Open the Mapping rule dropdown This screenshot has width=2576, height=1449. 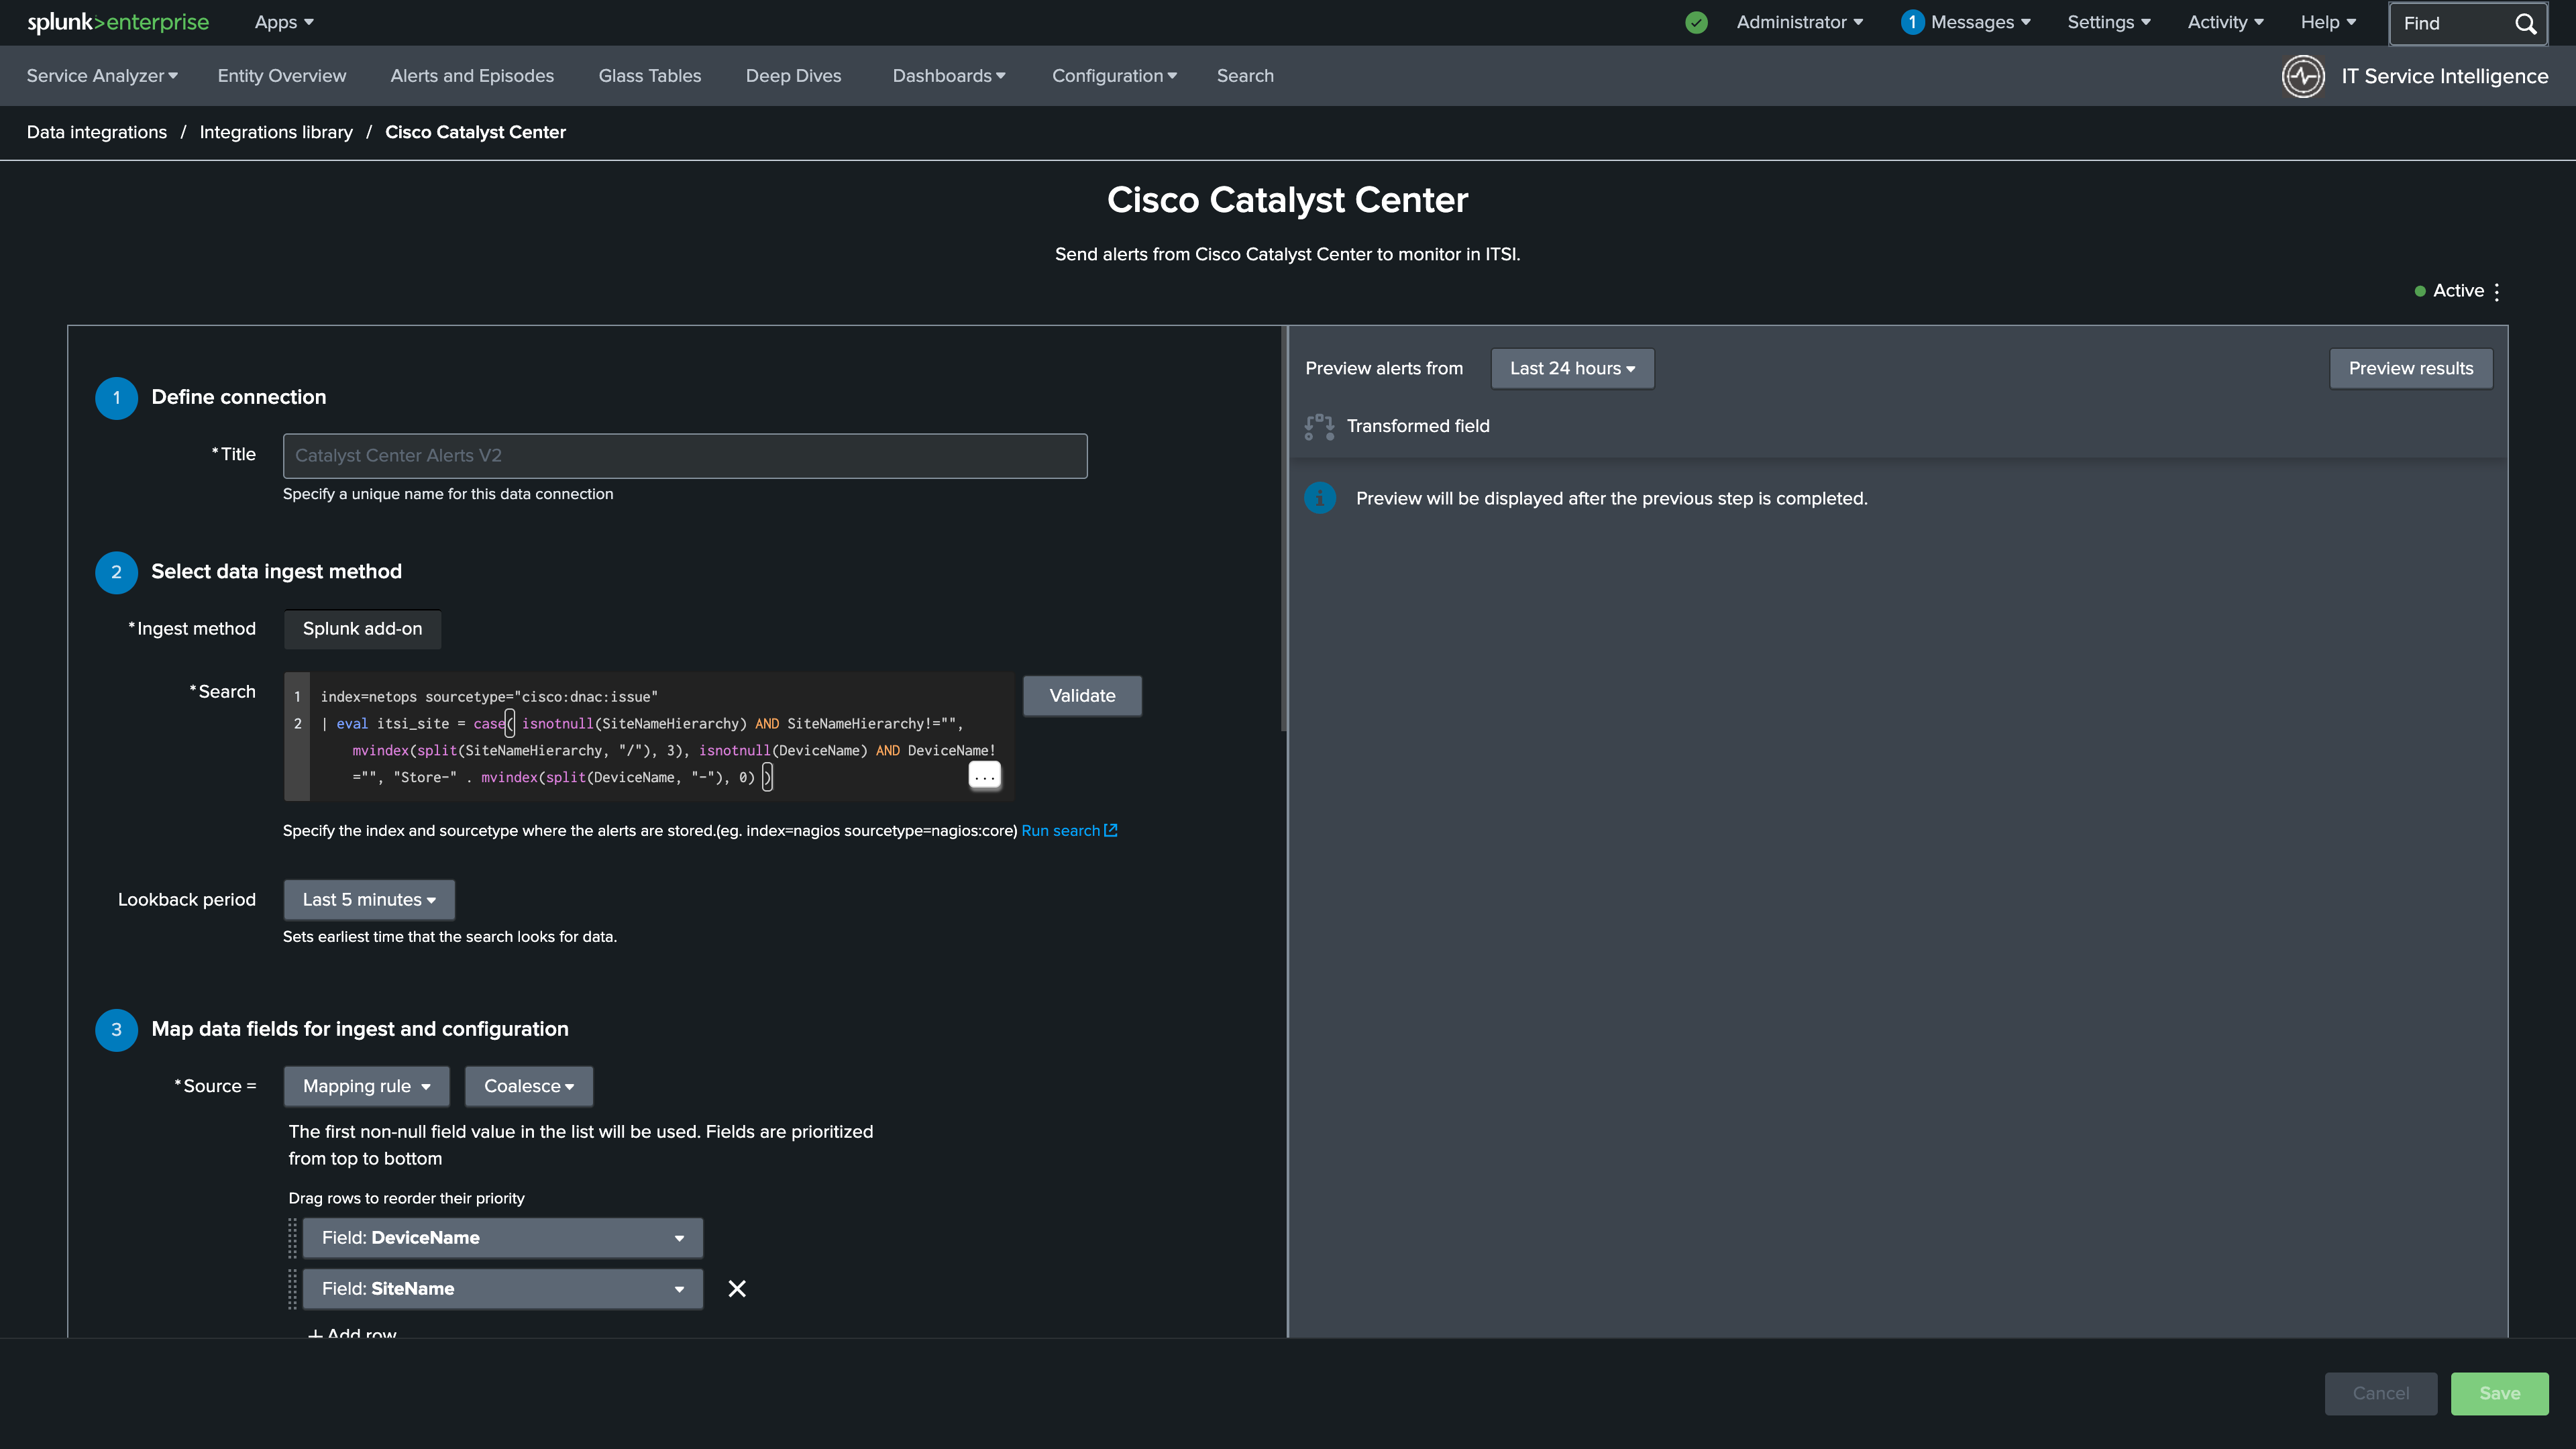(x=366, y=1087)
